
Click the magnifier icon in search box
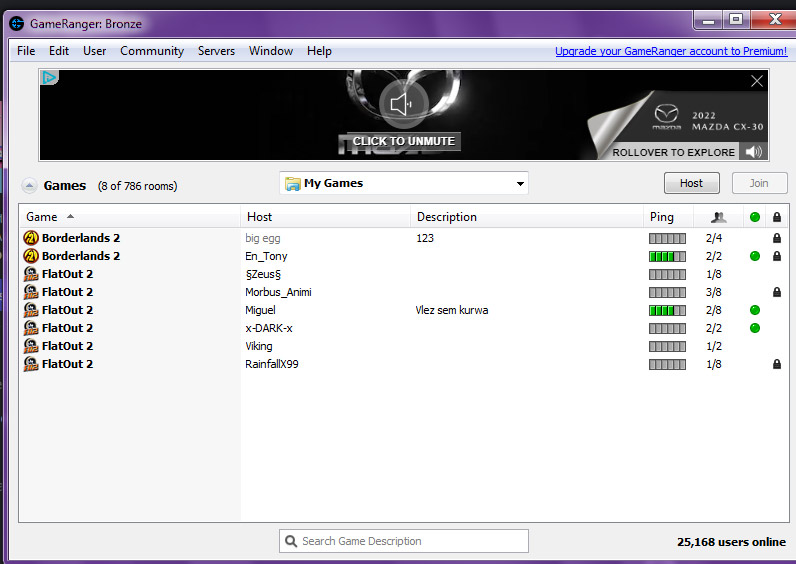click(x=291, y=541)
